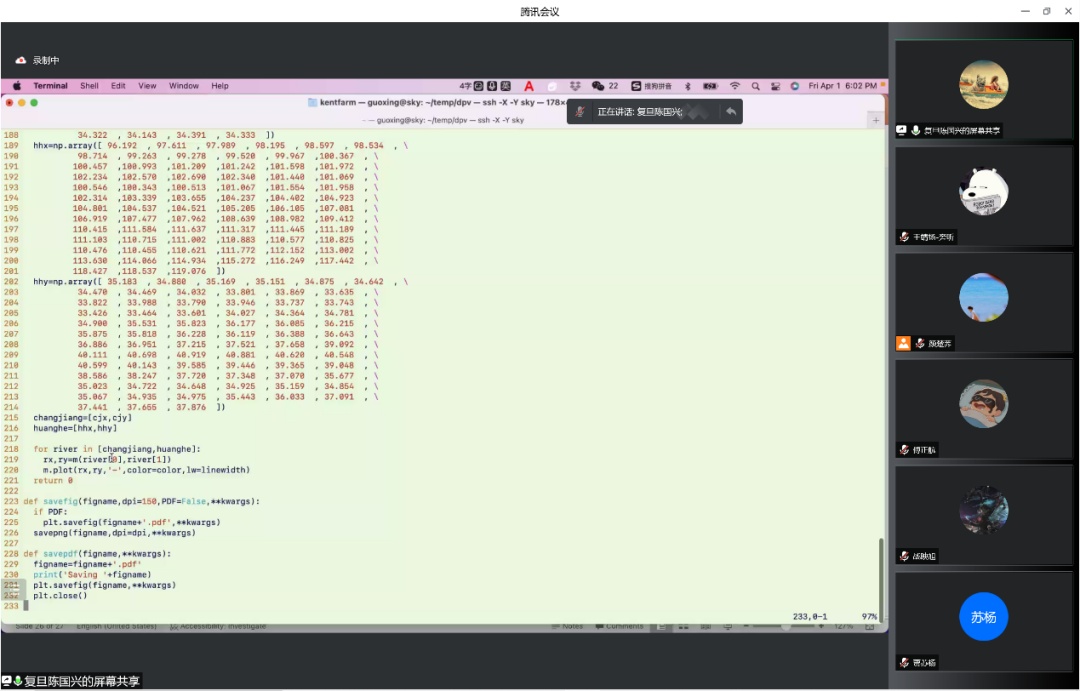Click the red Adobe icon in menu bar

pos(529,86)
